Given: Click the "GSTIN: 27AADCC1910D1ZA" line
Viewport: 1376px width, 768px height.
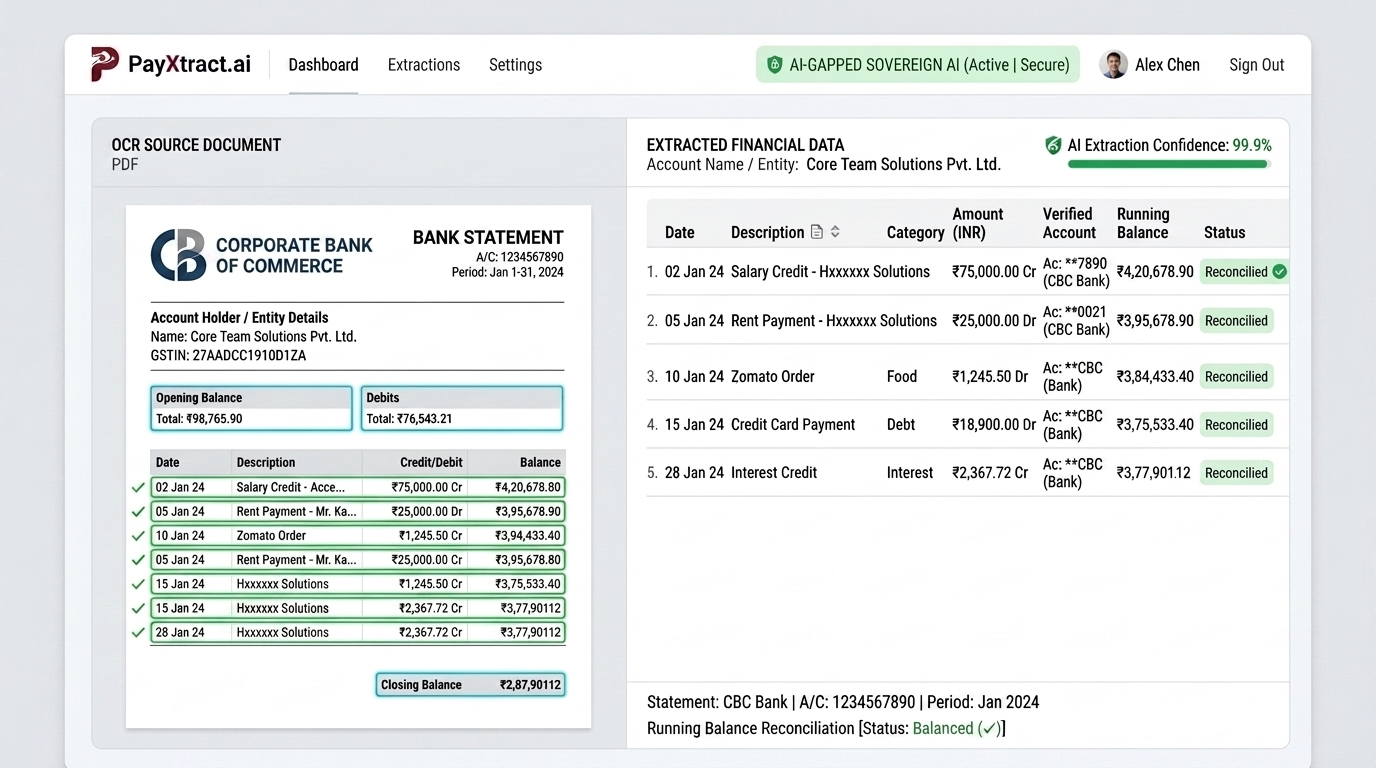Looking at the screenshot, I should 228,355.
